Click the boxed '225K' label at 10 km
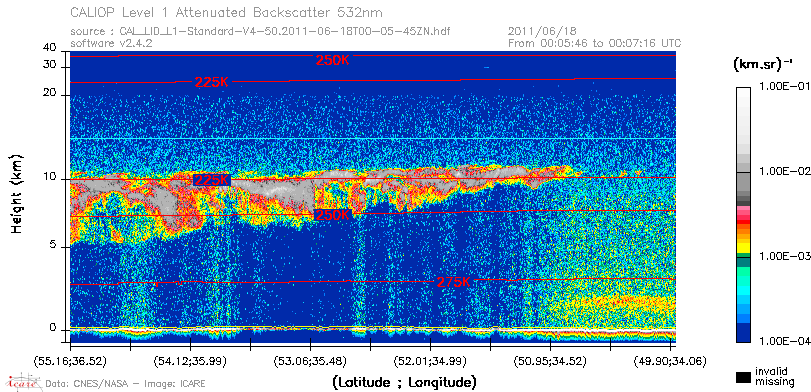Image resolution: width=811 pixels, height=392 pixels. [212, 180]
